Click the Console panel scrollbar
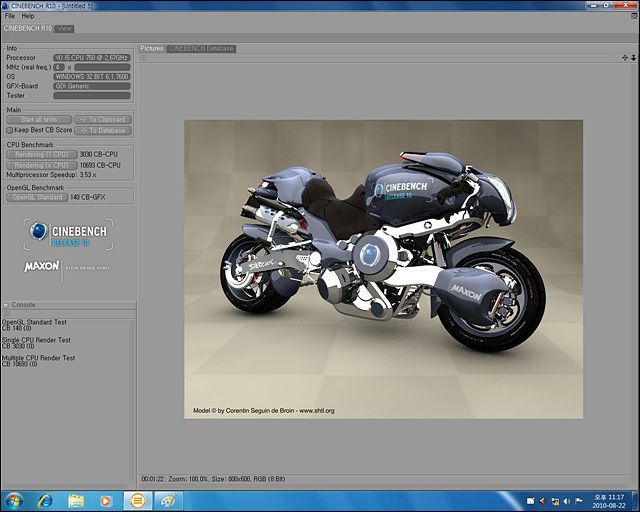 click(133, 402)
